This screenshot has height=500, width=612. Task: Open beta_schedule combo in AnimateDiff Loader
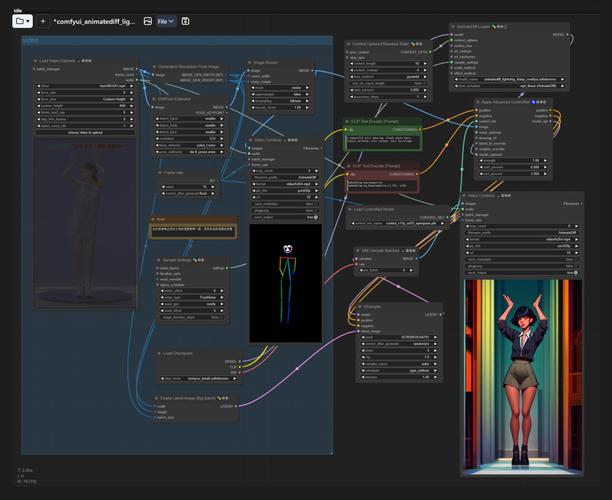(x=509, y=86)
